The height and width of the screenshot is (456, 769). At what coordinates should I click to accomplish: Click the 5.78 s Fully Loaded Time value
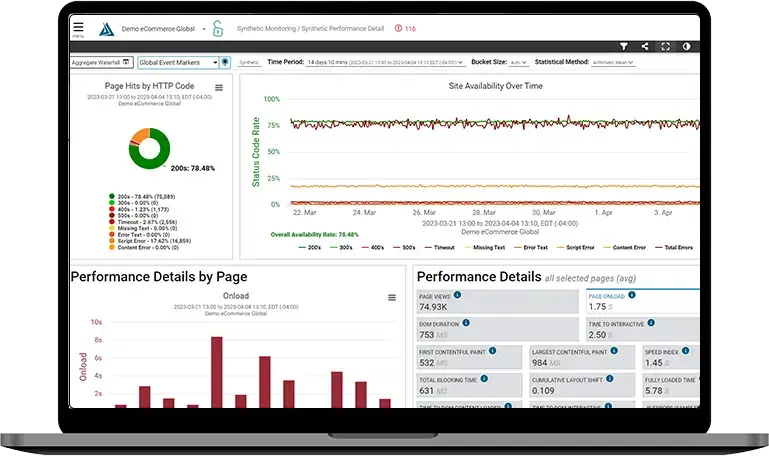[x=657, y=391]
